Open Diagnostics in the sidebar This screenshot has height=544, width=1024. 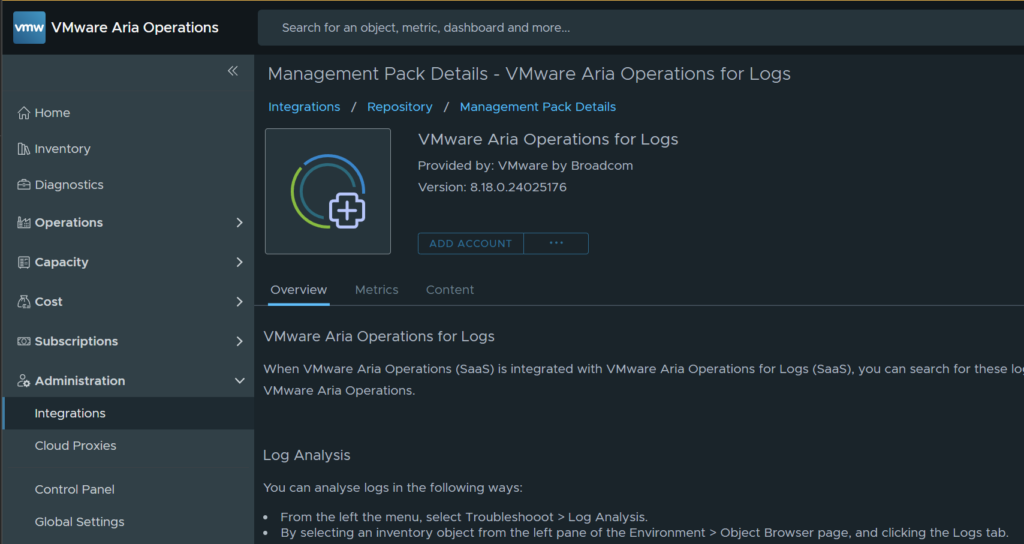[69, 185]
